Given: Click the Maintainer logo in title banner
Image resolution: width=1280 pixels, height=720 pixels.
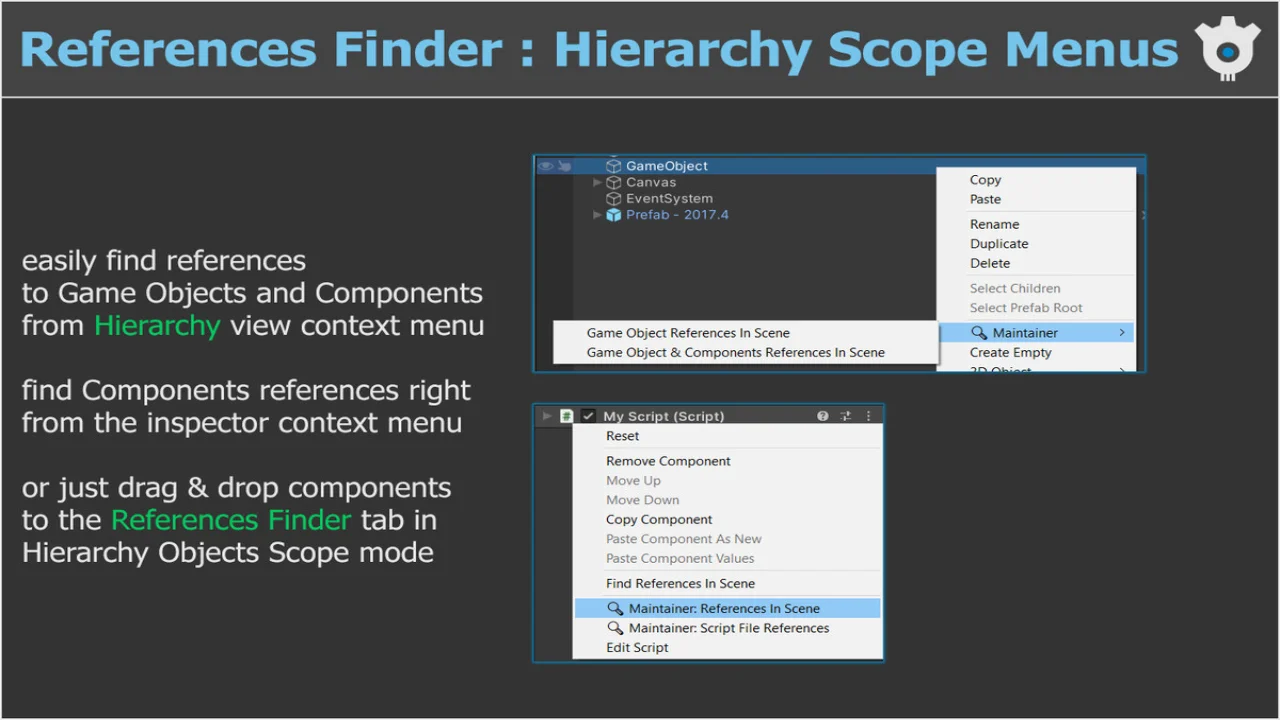Looking at the screenshot, I should pyautogui.click(x=1227, y=47).
